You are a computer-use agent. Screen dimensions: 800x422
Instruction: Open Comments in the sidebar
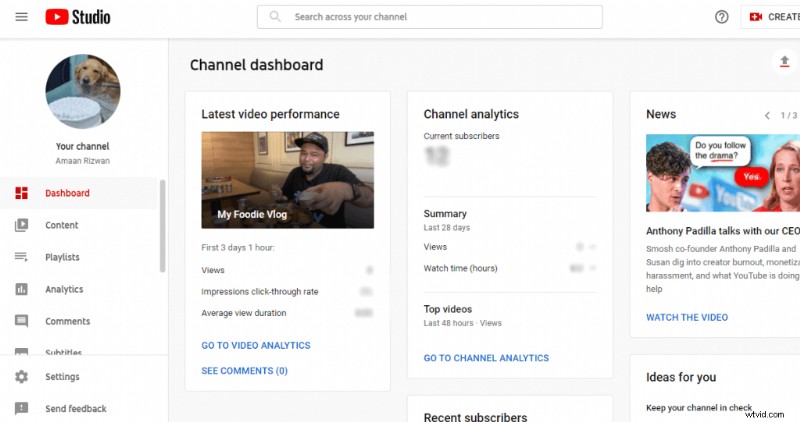(x=79, y=321)
